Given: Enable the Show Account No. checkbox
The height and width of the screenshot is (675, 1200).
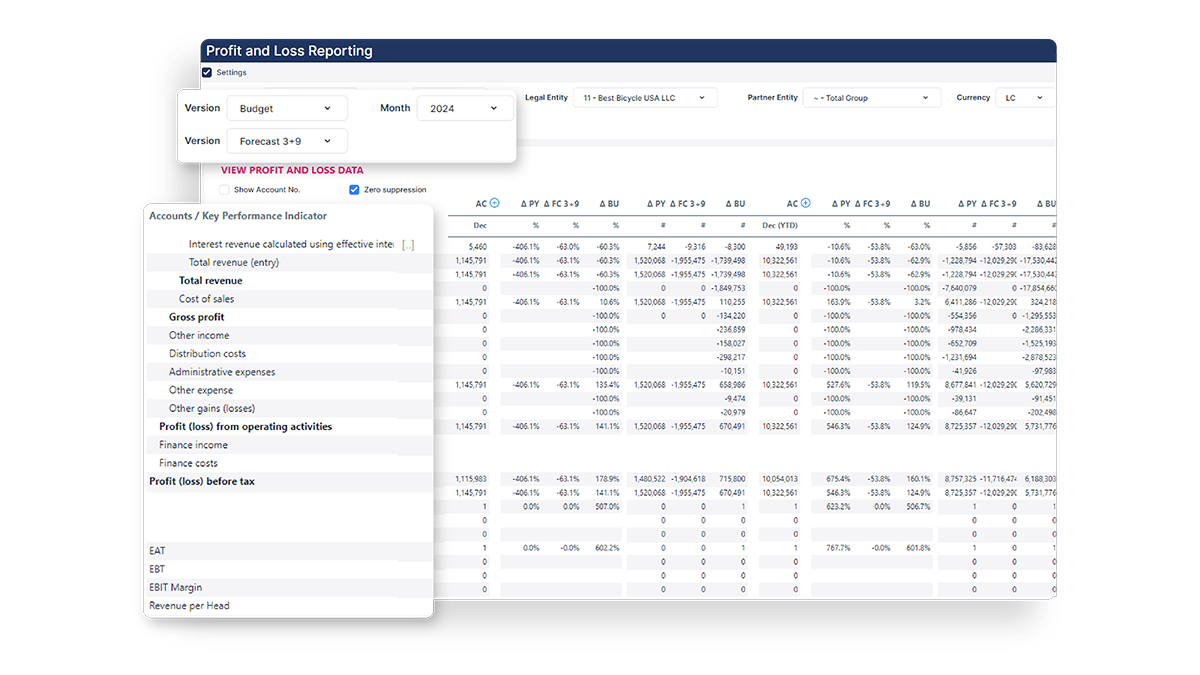Looking at the screenshot, I should point(224,190).
